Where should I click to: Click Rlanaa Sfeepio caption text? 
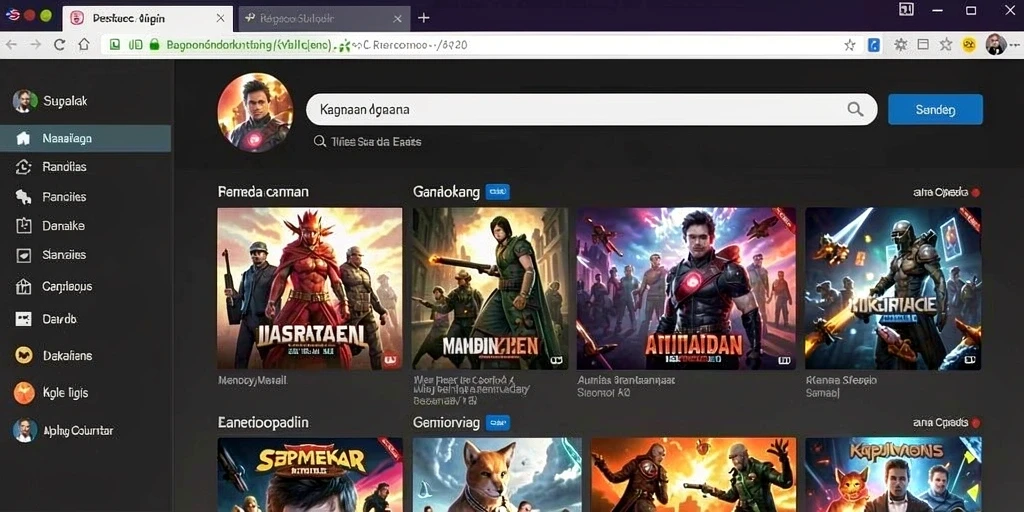[x=840, y=380]
